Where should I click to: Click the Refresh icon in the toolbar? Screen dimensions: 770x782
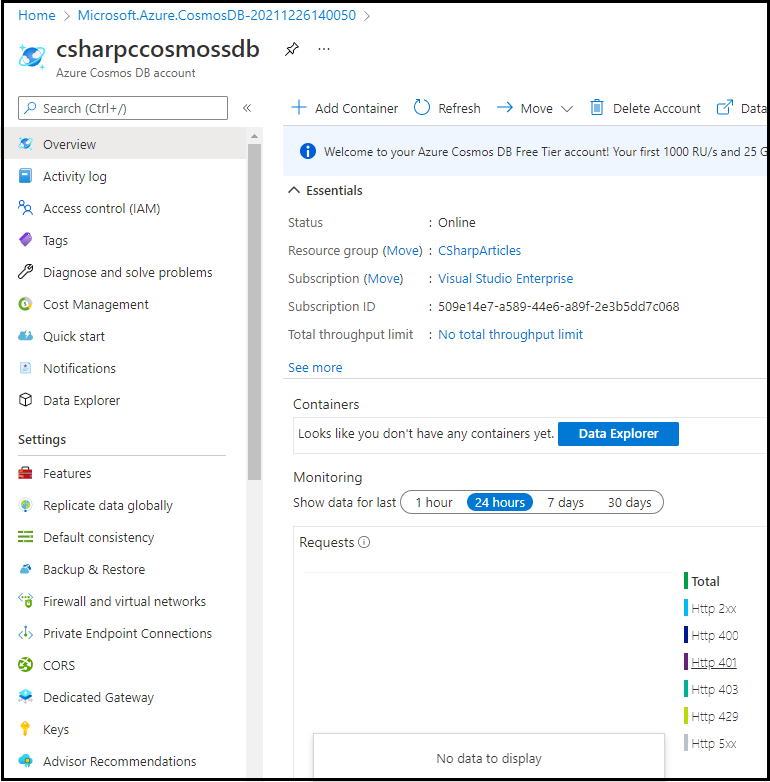422,108
